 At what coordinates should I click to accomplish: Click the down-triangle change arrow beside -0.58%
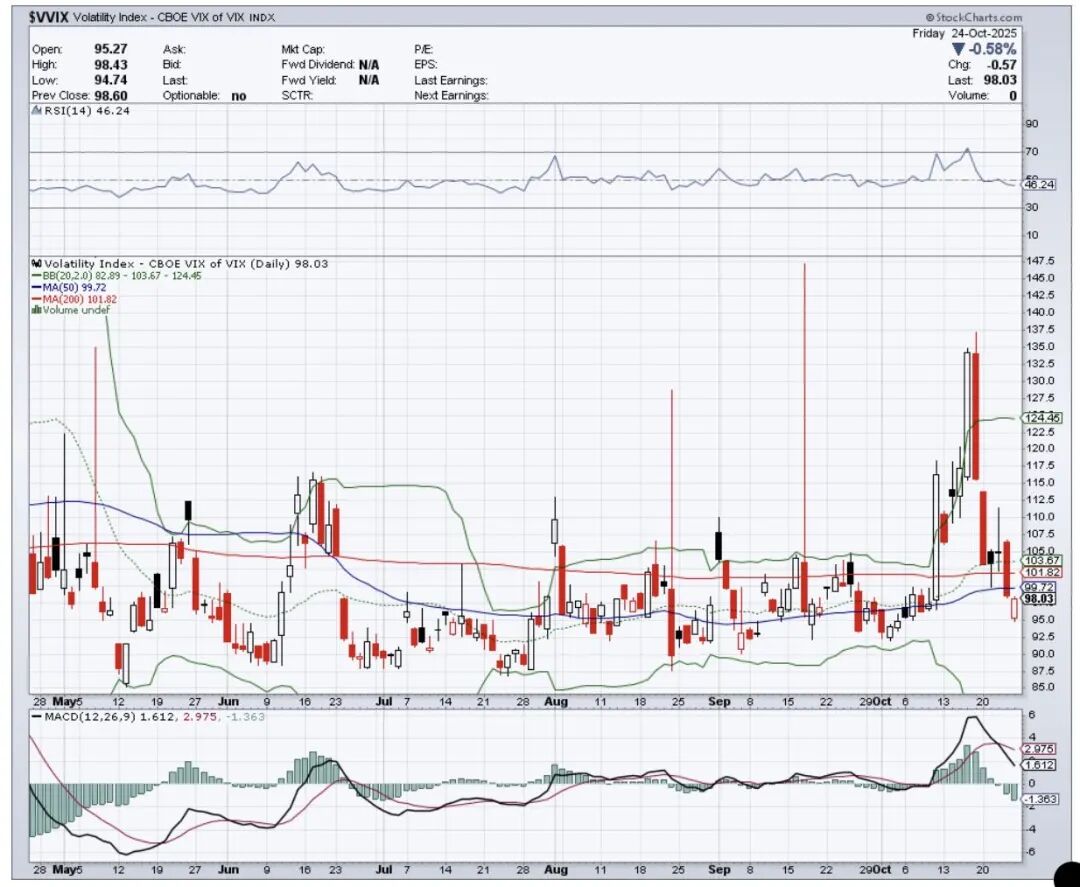click(x=958, y=49)
